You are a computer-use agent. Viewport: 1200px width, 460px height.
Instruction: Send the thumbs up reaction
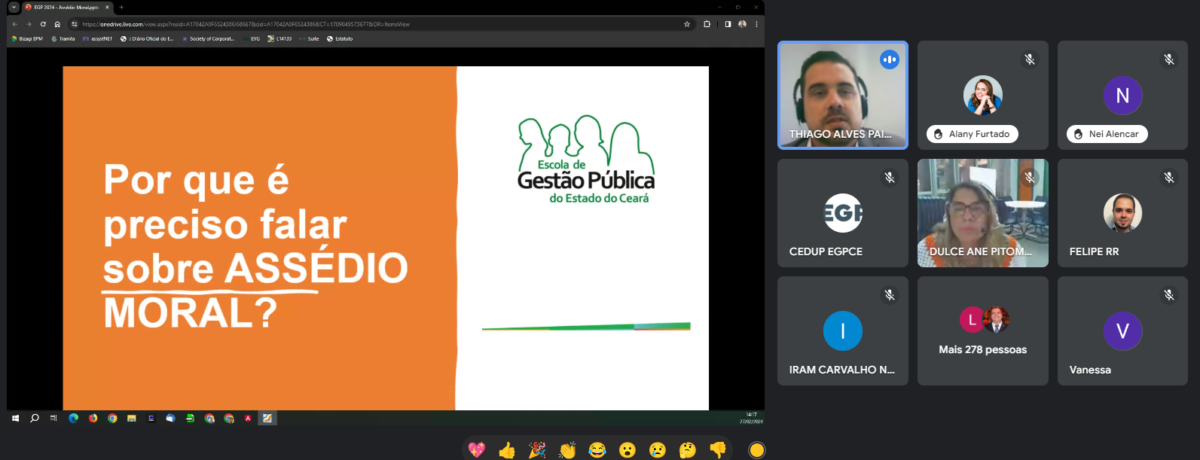point(507,450)
